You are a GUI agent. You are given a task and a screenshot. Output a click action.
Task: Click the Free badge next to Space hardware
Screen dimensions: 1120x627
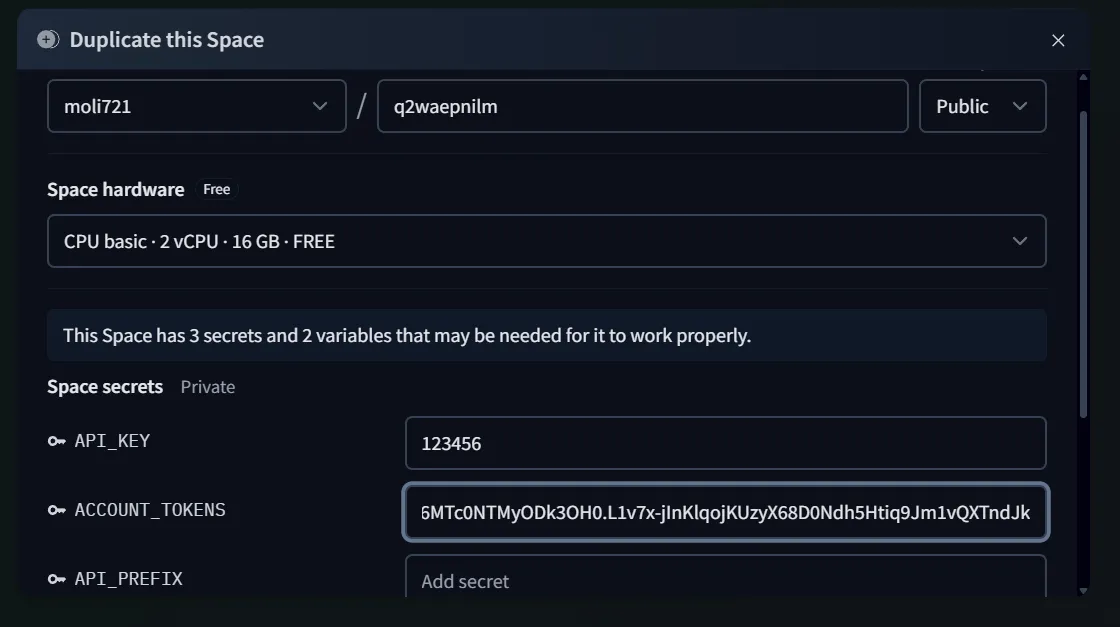pos(216,189)
